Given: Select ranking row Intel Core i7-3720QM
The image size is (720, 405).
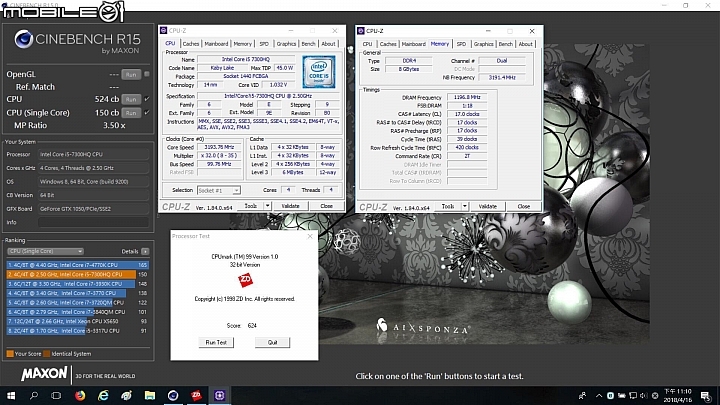Looking at the screenshot, I should pyautogui.click(x=78, y=303).
